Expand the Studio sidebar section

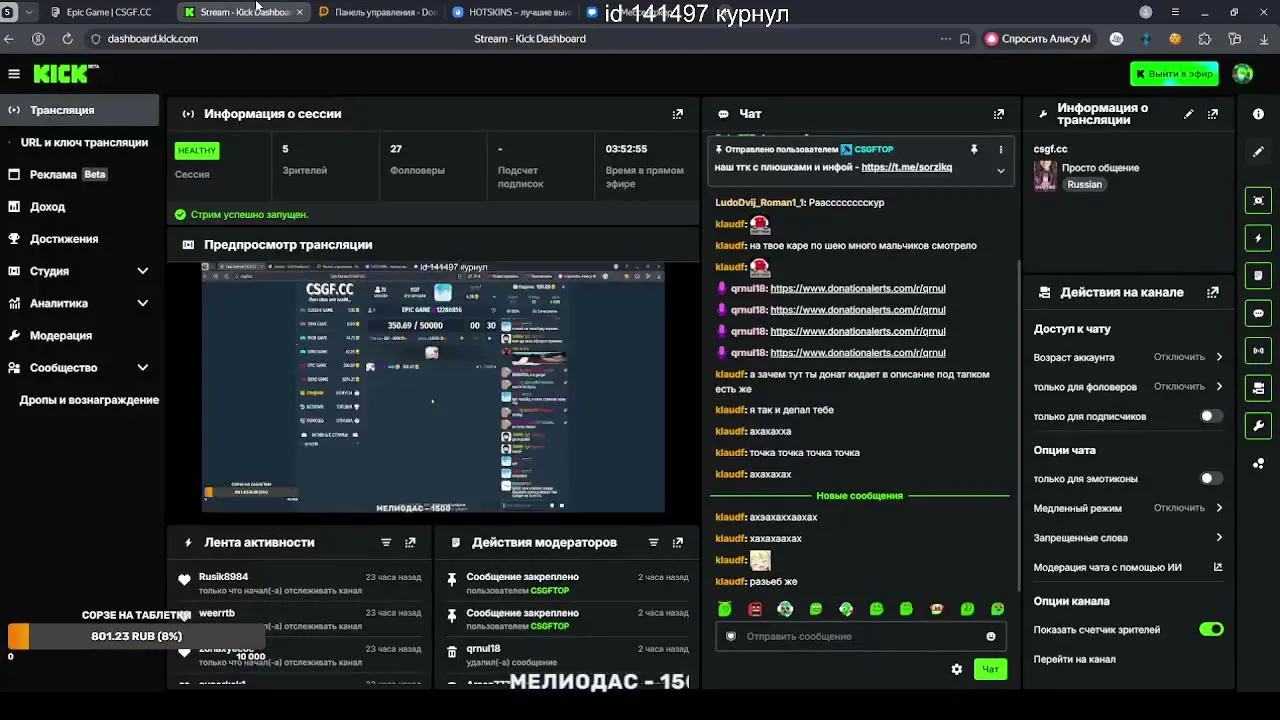(142, 271)
